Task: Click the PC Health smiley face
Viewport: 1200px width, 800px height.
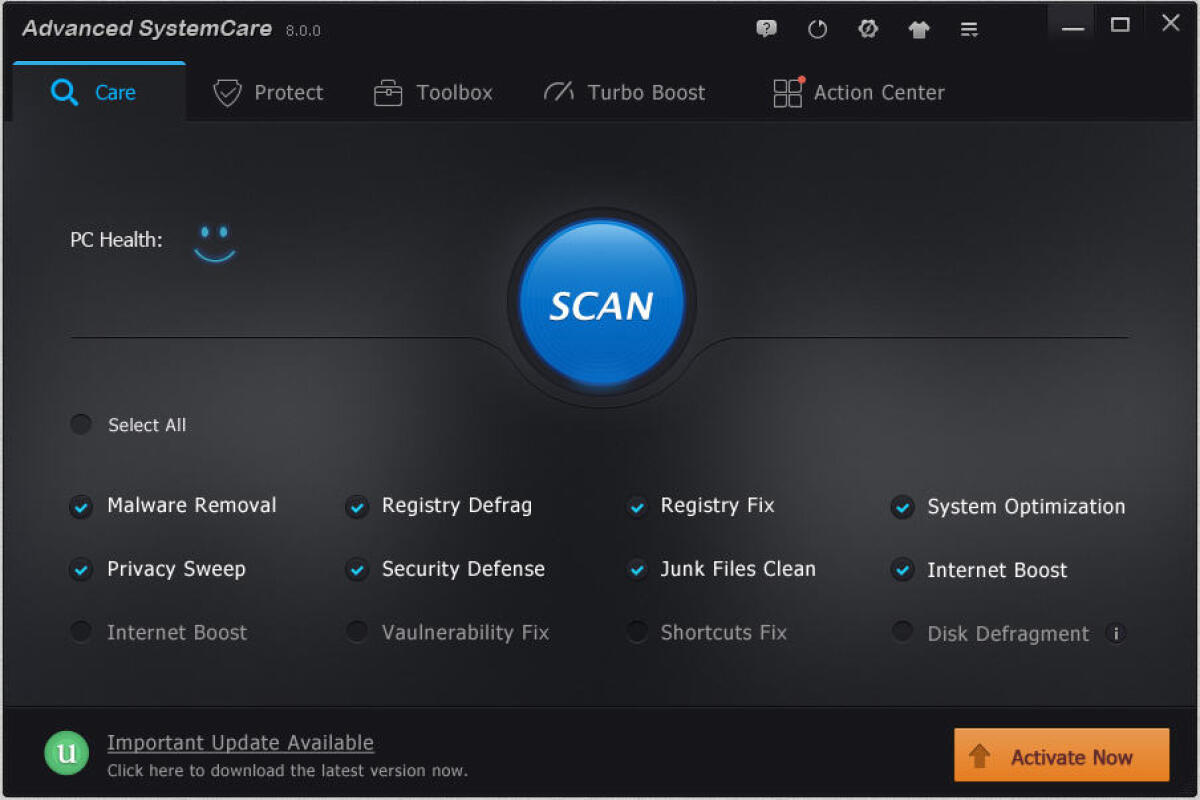Action: click(214, 240)
